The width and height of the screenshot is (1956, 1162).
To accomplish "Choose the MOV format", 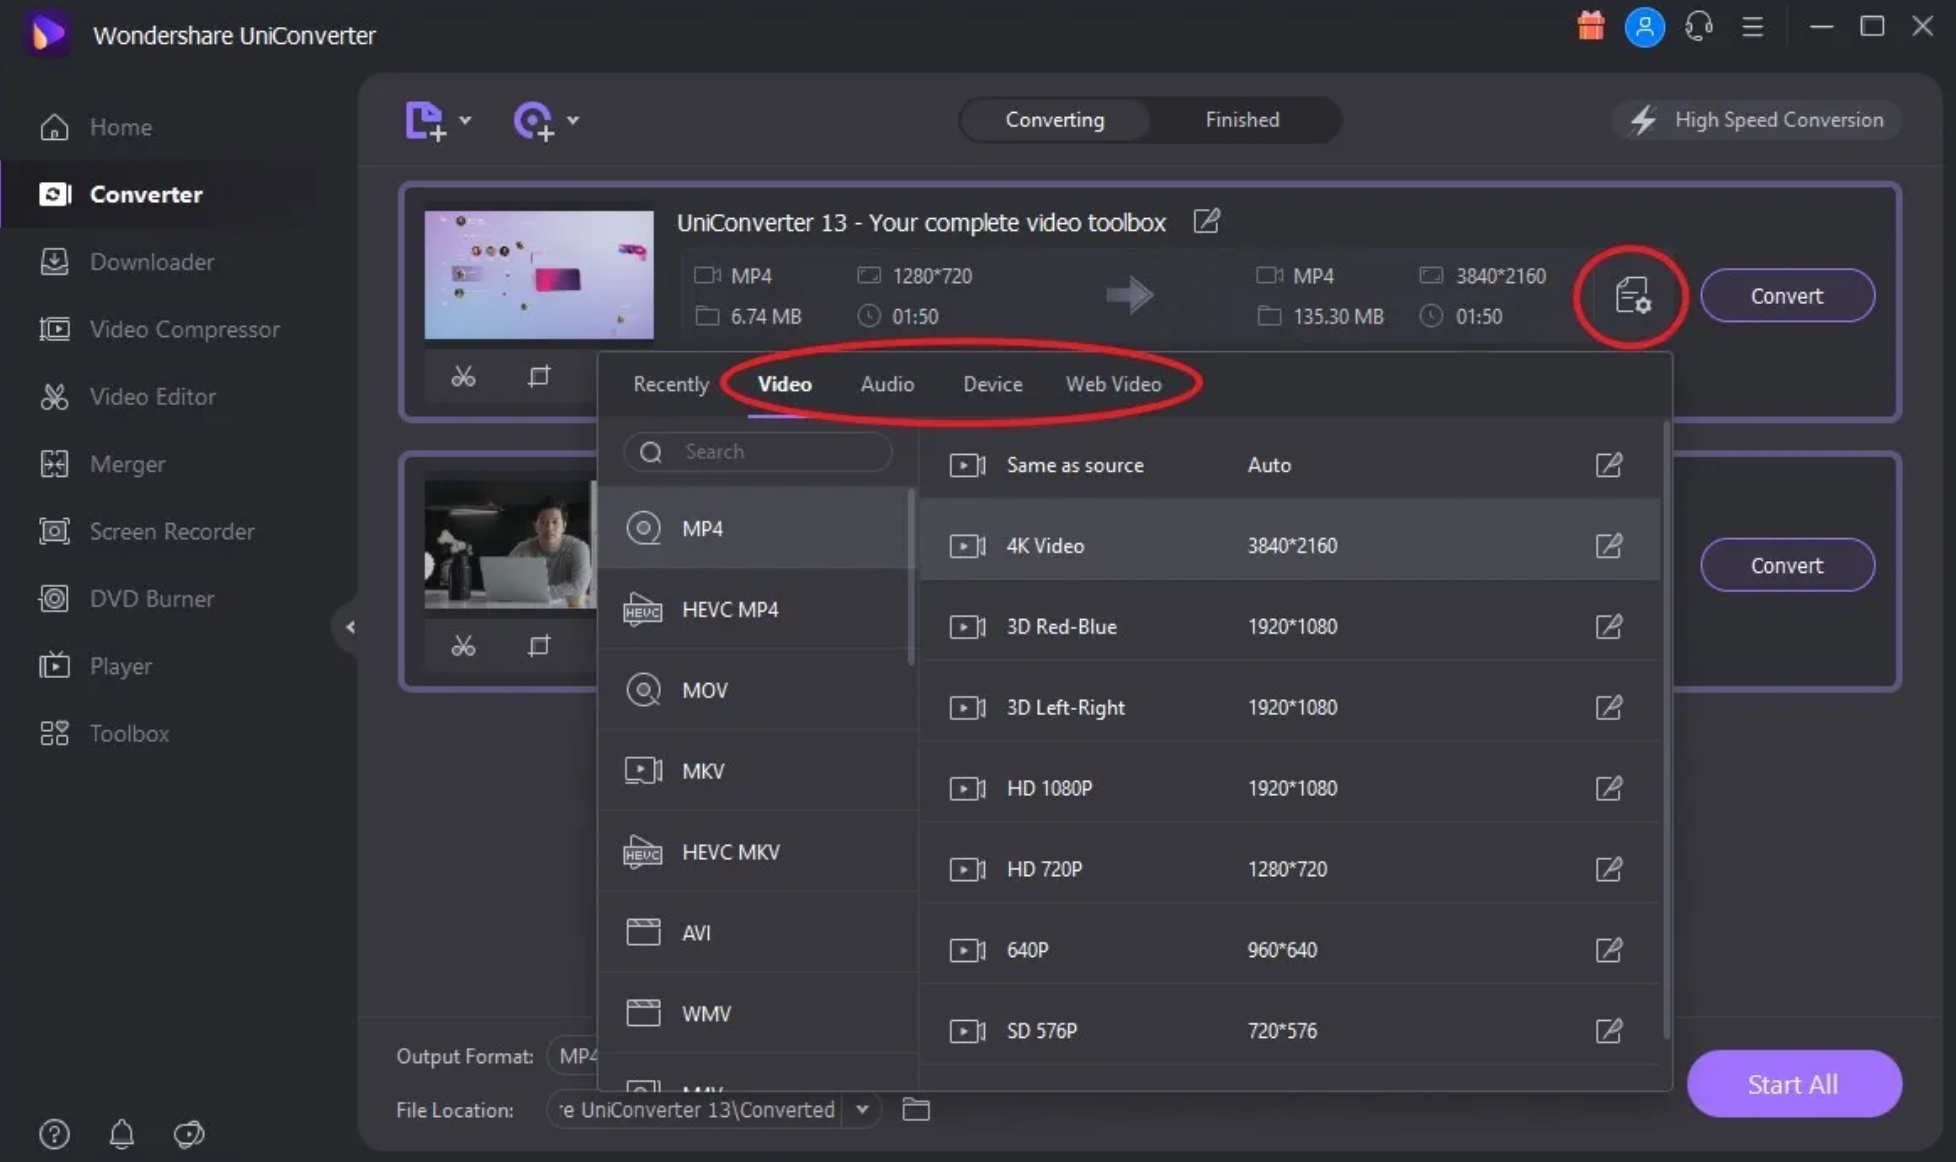I will pyautogui.click(x=755, y=690).
